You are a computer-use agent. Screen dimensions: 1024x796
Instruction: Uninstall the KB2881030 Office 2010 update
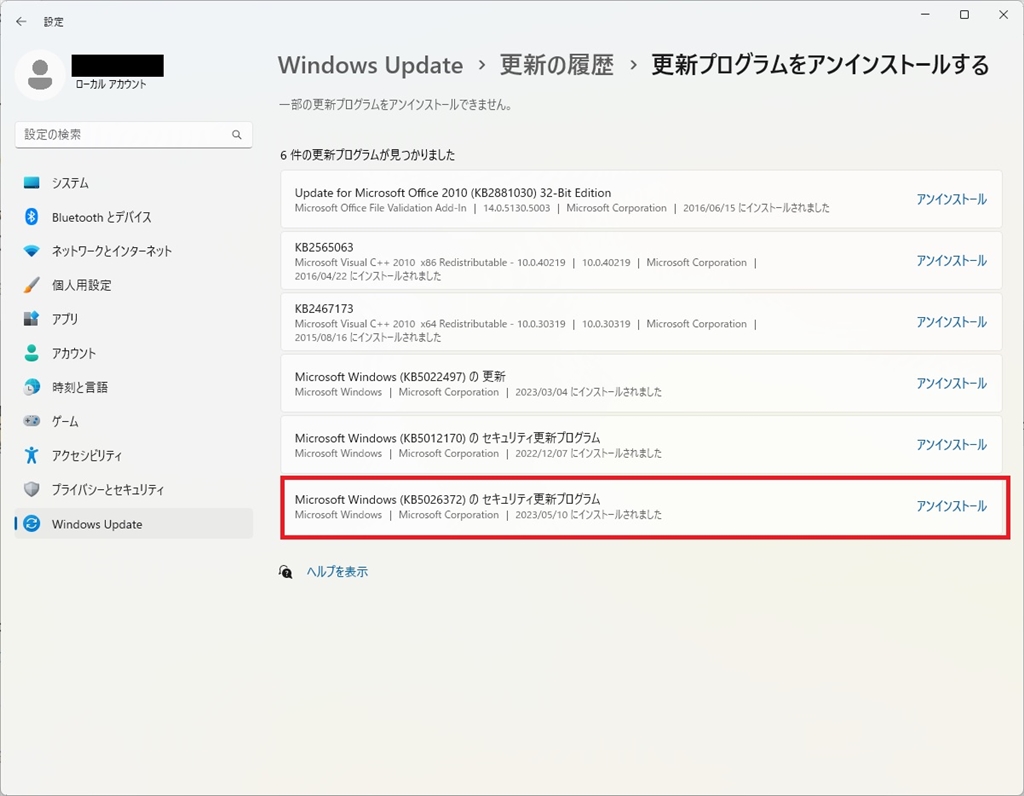point(951,199)
